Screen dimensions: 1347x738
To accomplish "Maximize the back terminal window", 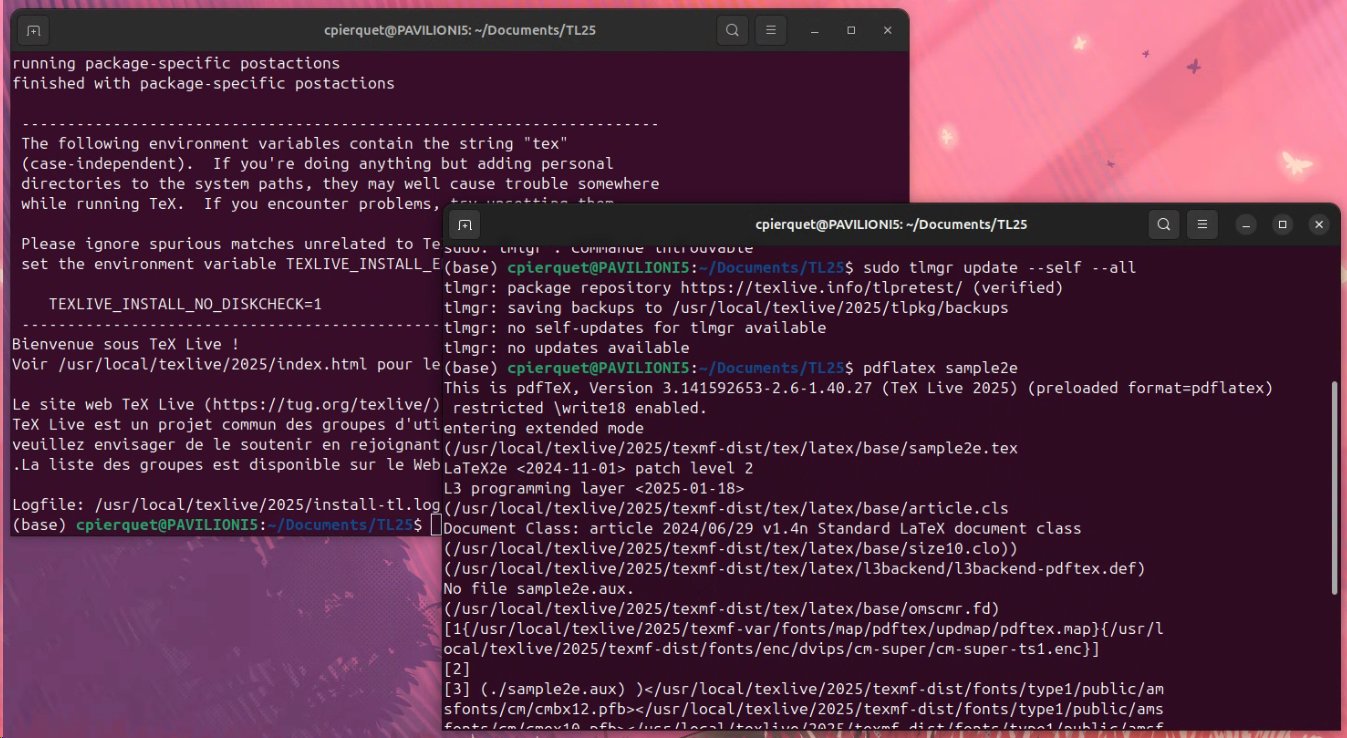I will 851,31.
